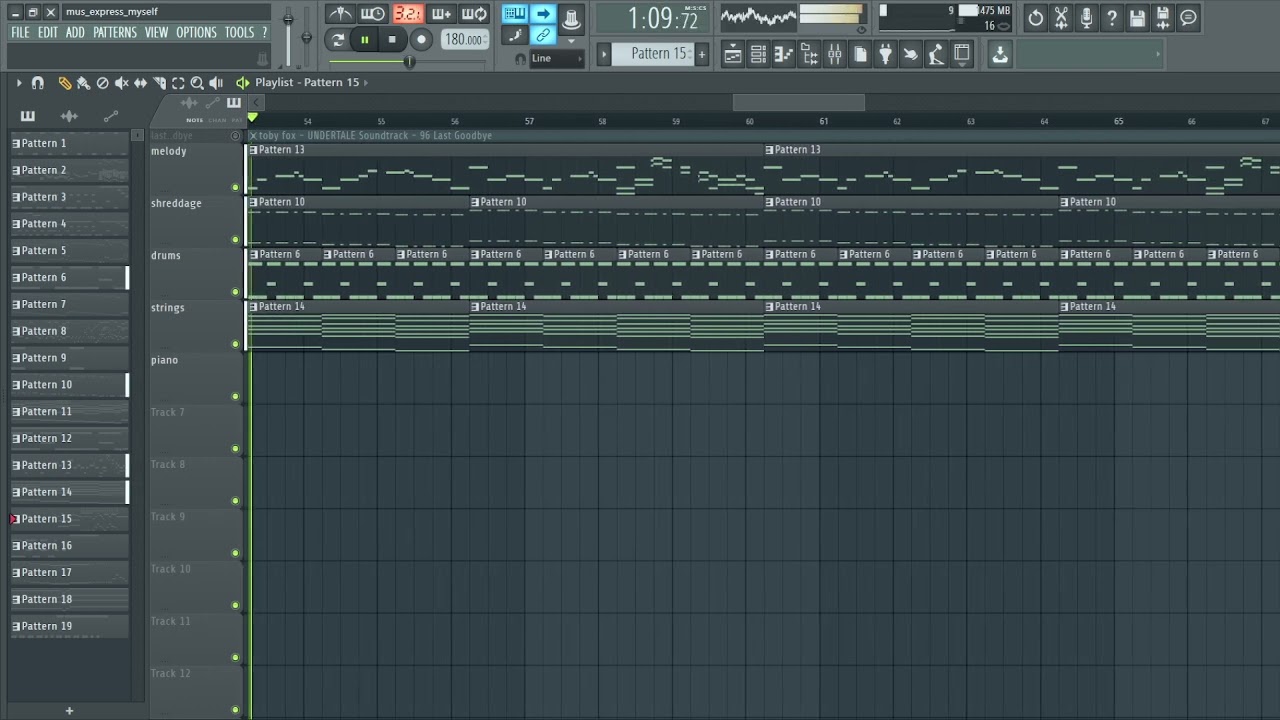Screen dimensions: 1280x720
Task: Toggle pattern/song mode switch
Action: (337, 40)
